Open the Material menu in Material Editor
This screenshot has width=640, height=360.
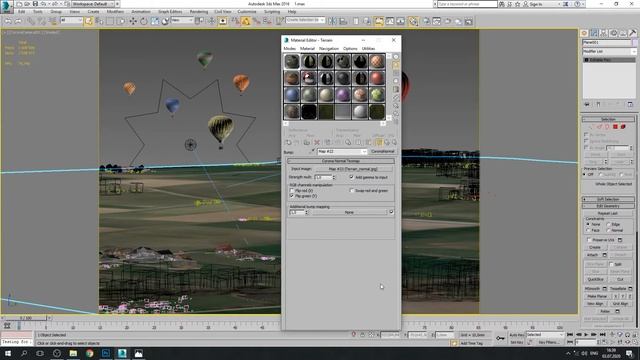point(307,49)
